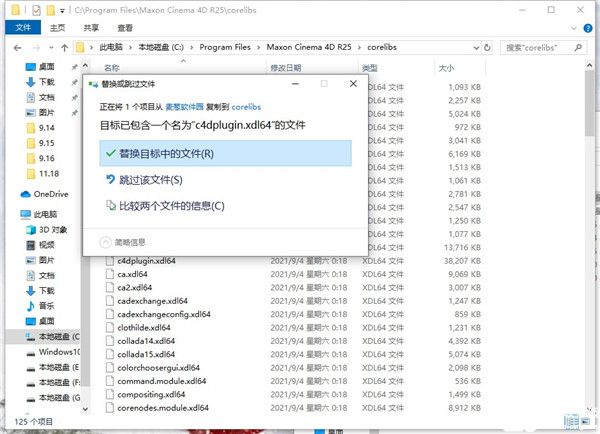600x434 pixels.
Task: Open the 文件 menu tab
Action: (17, 27)
